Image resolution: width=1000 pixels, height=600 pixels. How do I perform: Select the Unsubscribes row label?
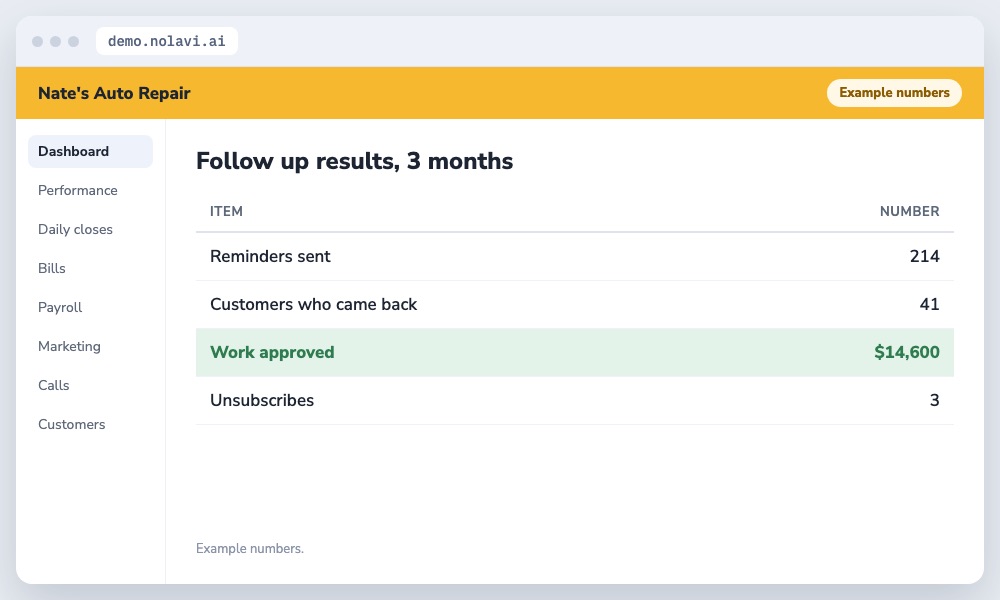click(262, 400)
